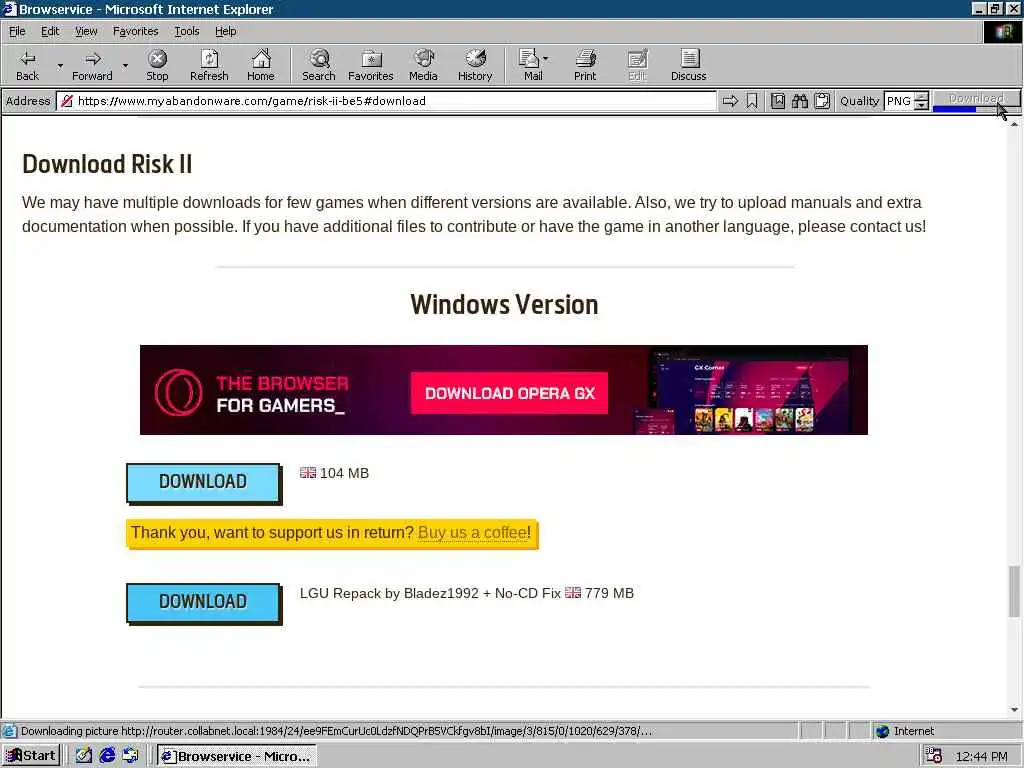The height and width of the screenshot is (768, 1024).
Task: Click the Download Opera GX banner button
Action: click(x=509, y=393)
